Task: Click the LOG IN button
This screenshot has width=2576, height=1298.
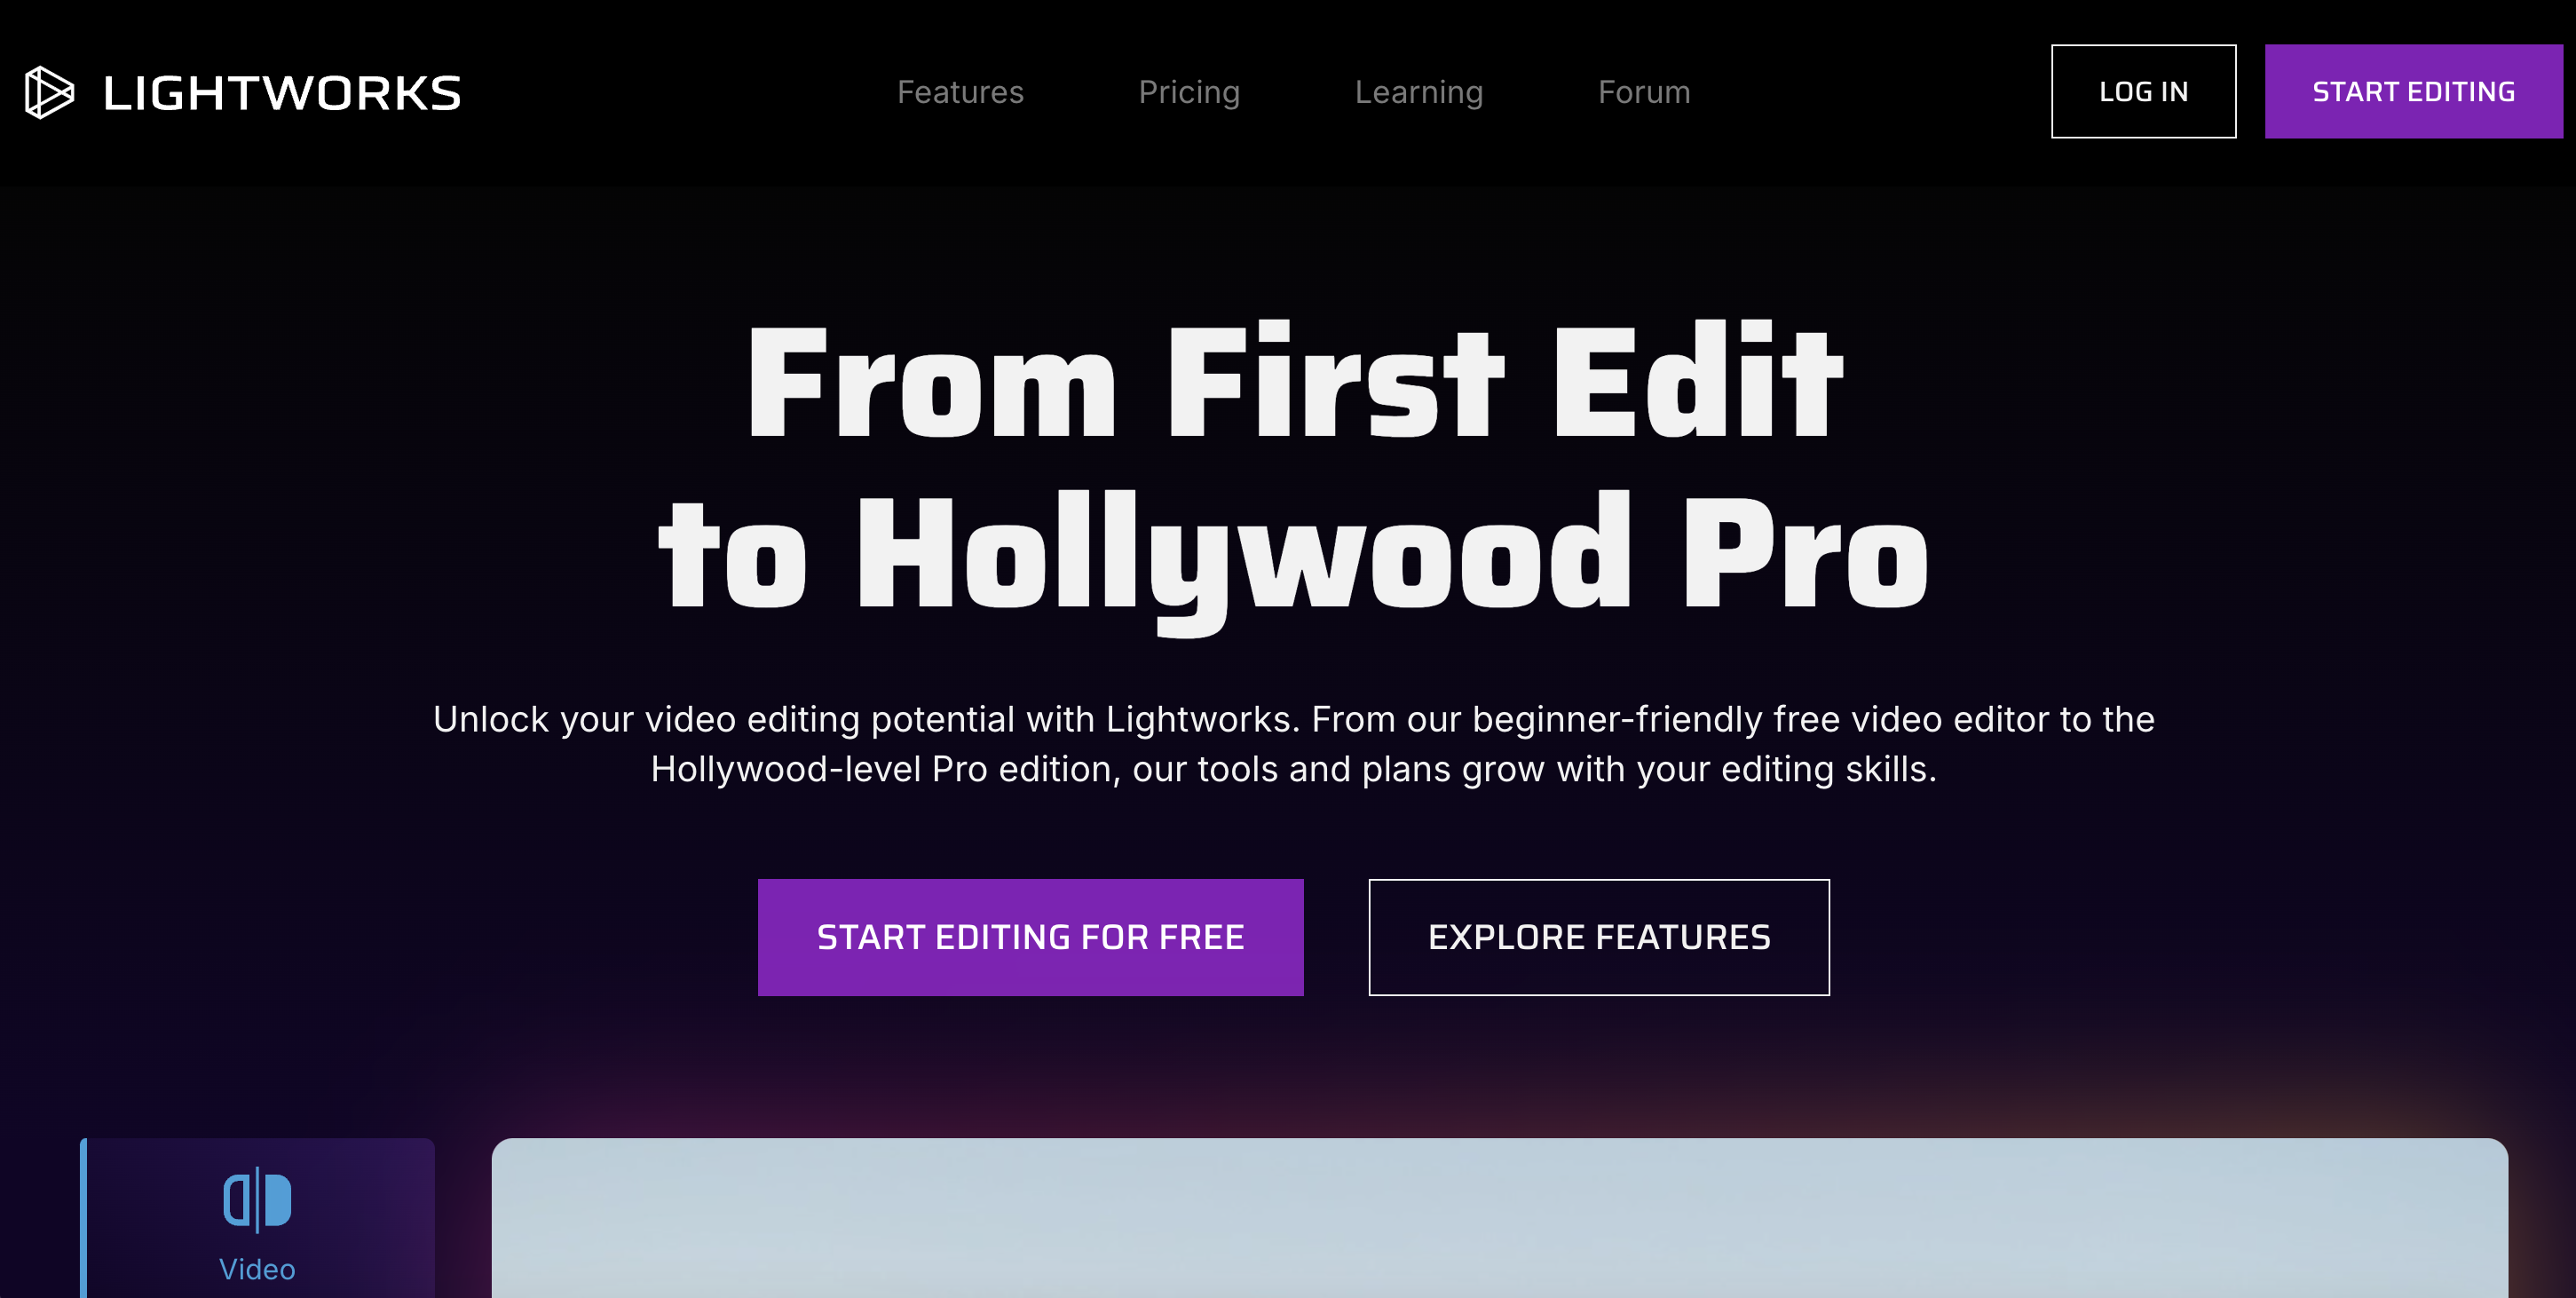Action: [x=2143, y=91]
